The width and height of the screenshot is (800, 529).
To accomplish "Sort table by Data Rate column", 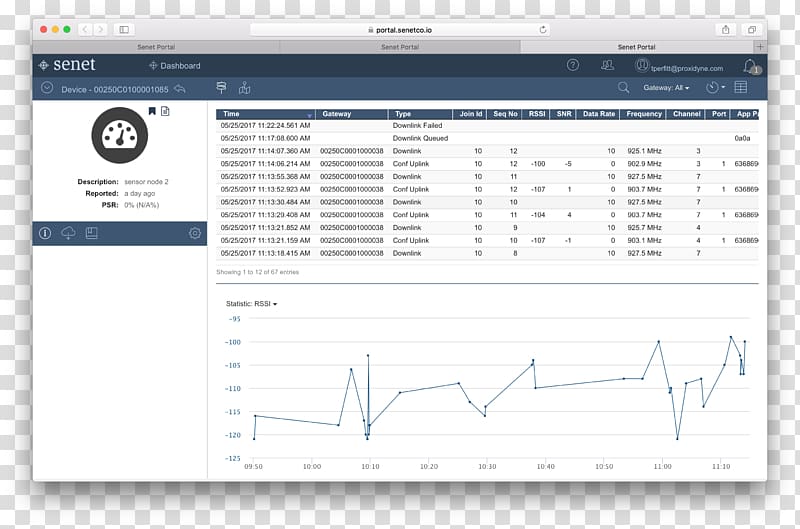I will tap(598, 114).
